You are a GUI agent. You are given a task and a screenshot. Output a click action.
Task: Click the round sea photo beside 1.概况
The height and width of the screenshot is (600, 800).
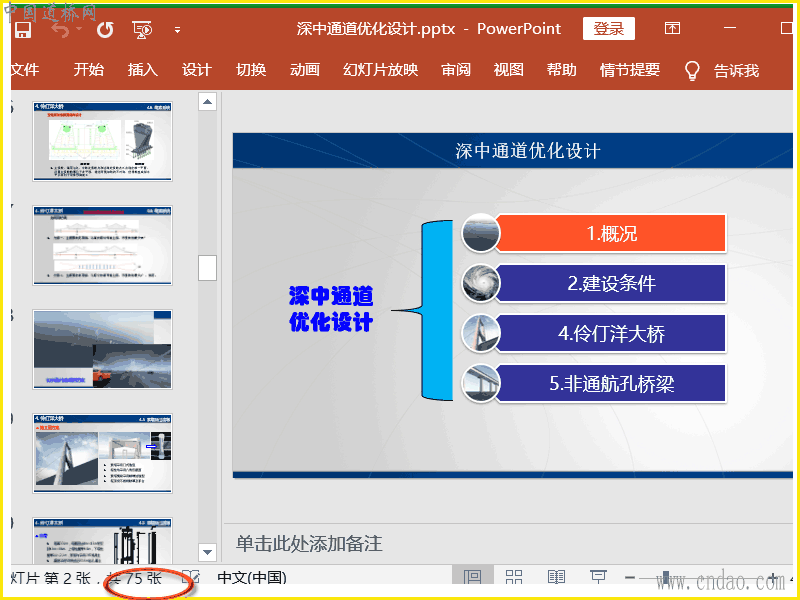click(480, 233)
